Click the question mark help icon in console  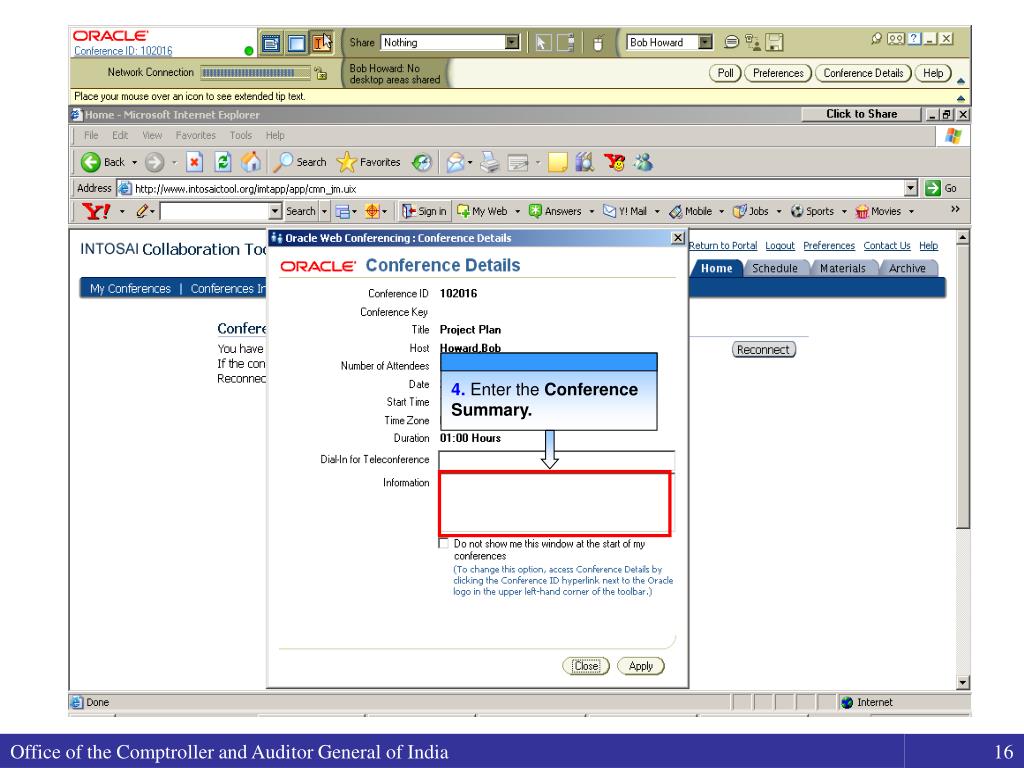915,39
